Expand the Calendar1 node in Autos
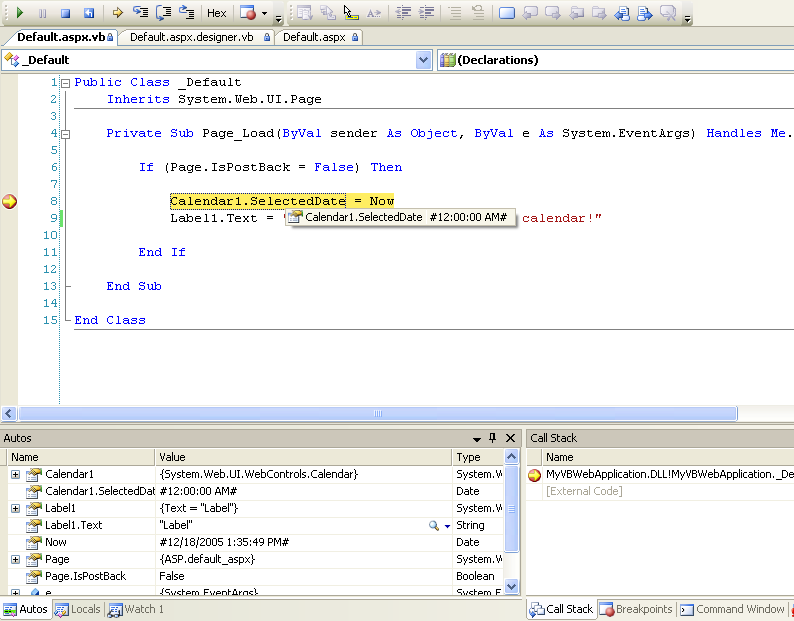Viewport: 794px width, 621px height. pyautogui.click(x=15, y=474)
